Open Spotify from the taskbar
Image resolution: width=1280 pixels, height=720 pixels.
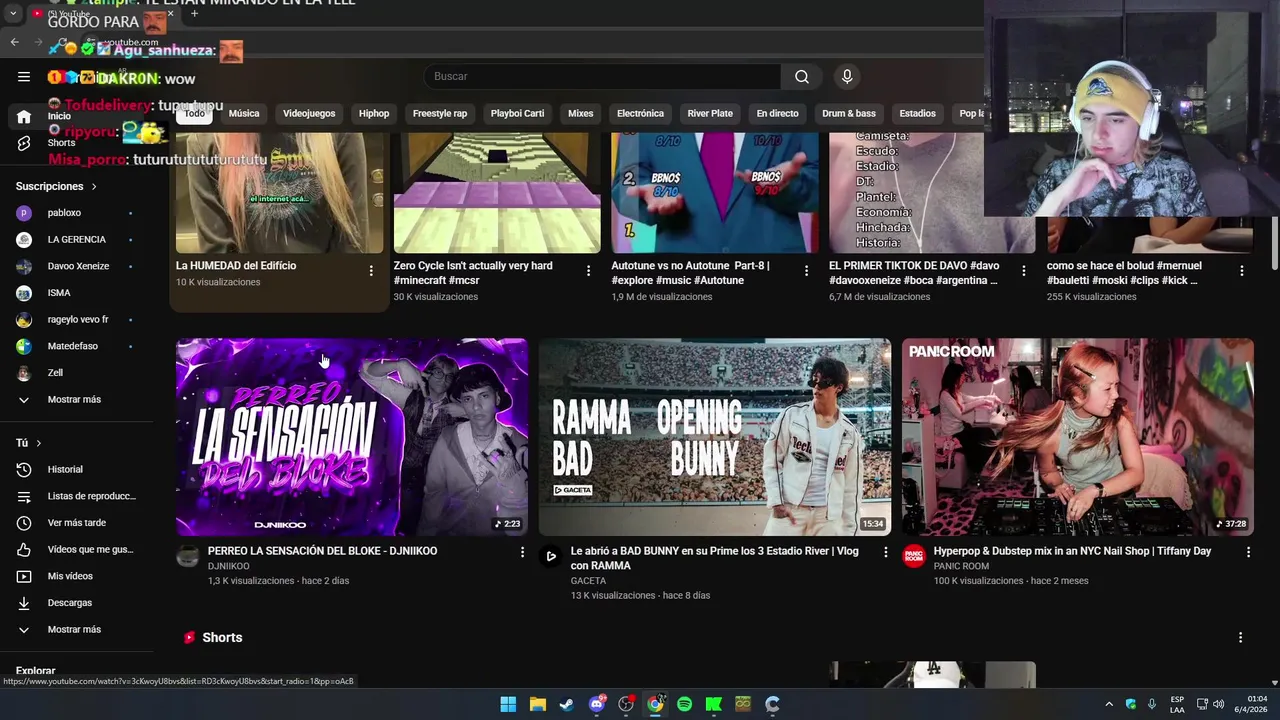click(x=684, y=704)
